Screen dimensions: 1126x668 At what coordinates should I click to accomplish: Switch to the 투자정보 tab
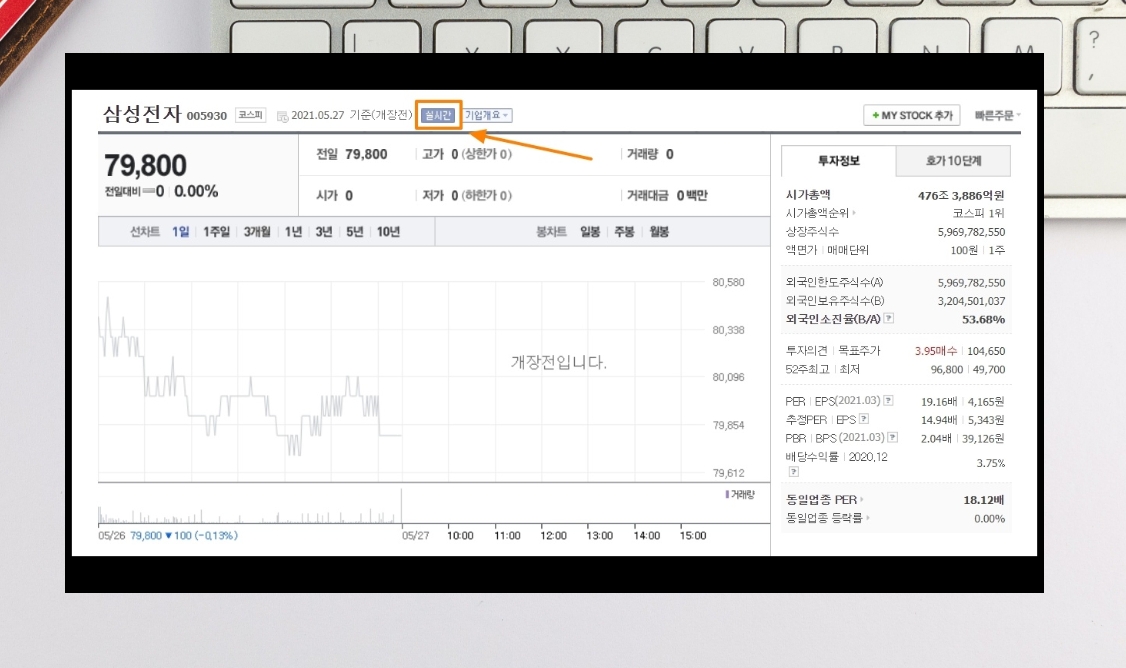click(838, 161)
